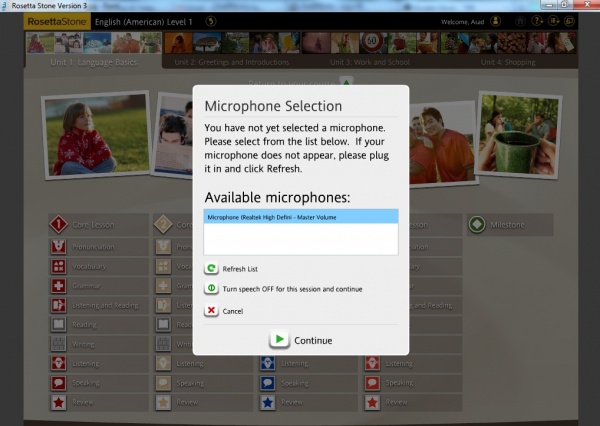Open lesson 1 Pronunciation icon
The width and height of the screenshot is (600, 426).
pos(59,246)
